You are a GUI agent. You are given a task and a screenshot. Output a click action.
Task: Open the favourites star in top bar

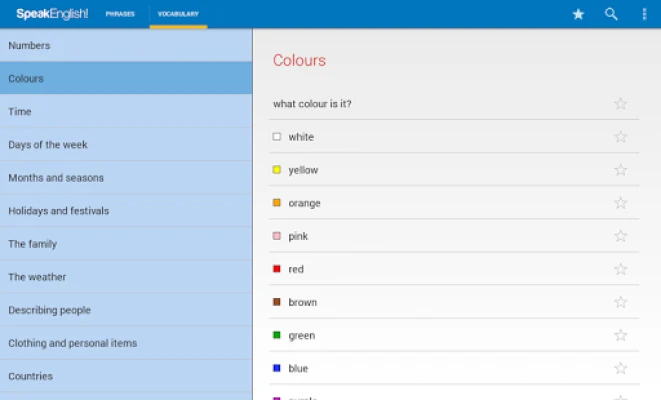tap(578, 14)
